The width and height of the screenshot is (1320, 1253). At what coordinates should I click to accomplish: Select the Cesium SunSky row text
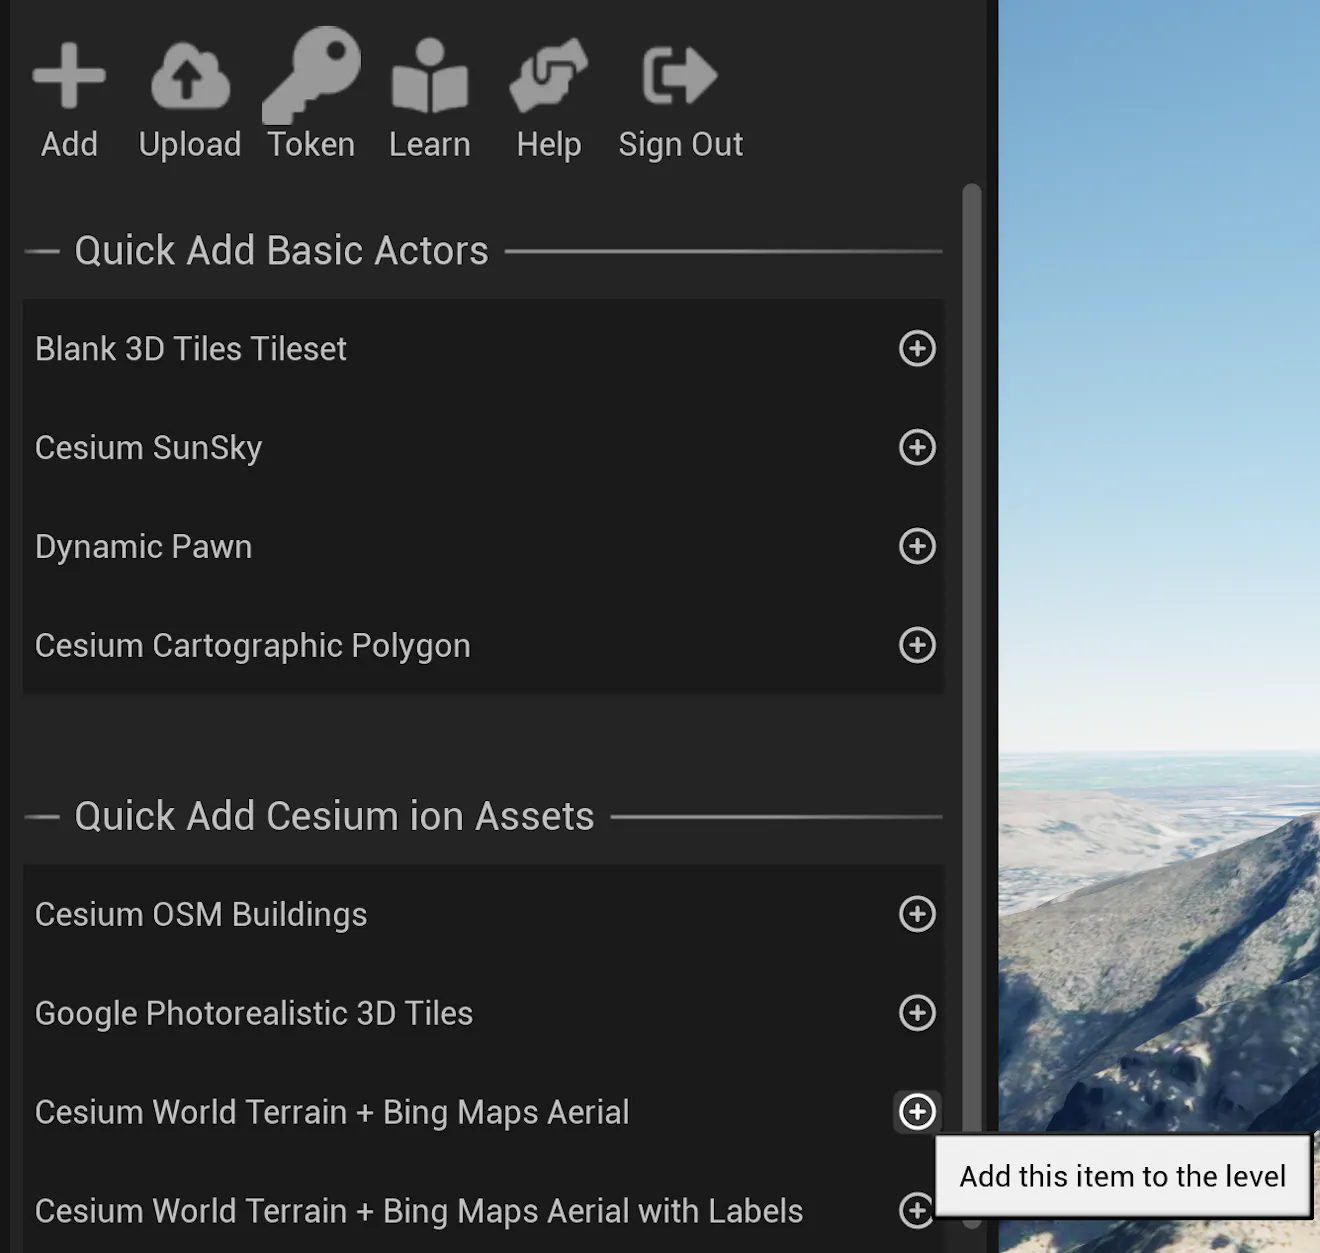click(149, 448)
